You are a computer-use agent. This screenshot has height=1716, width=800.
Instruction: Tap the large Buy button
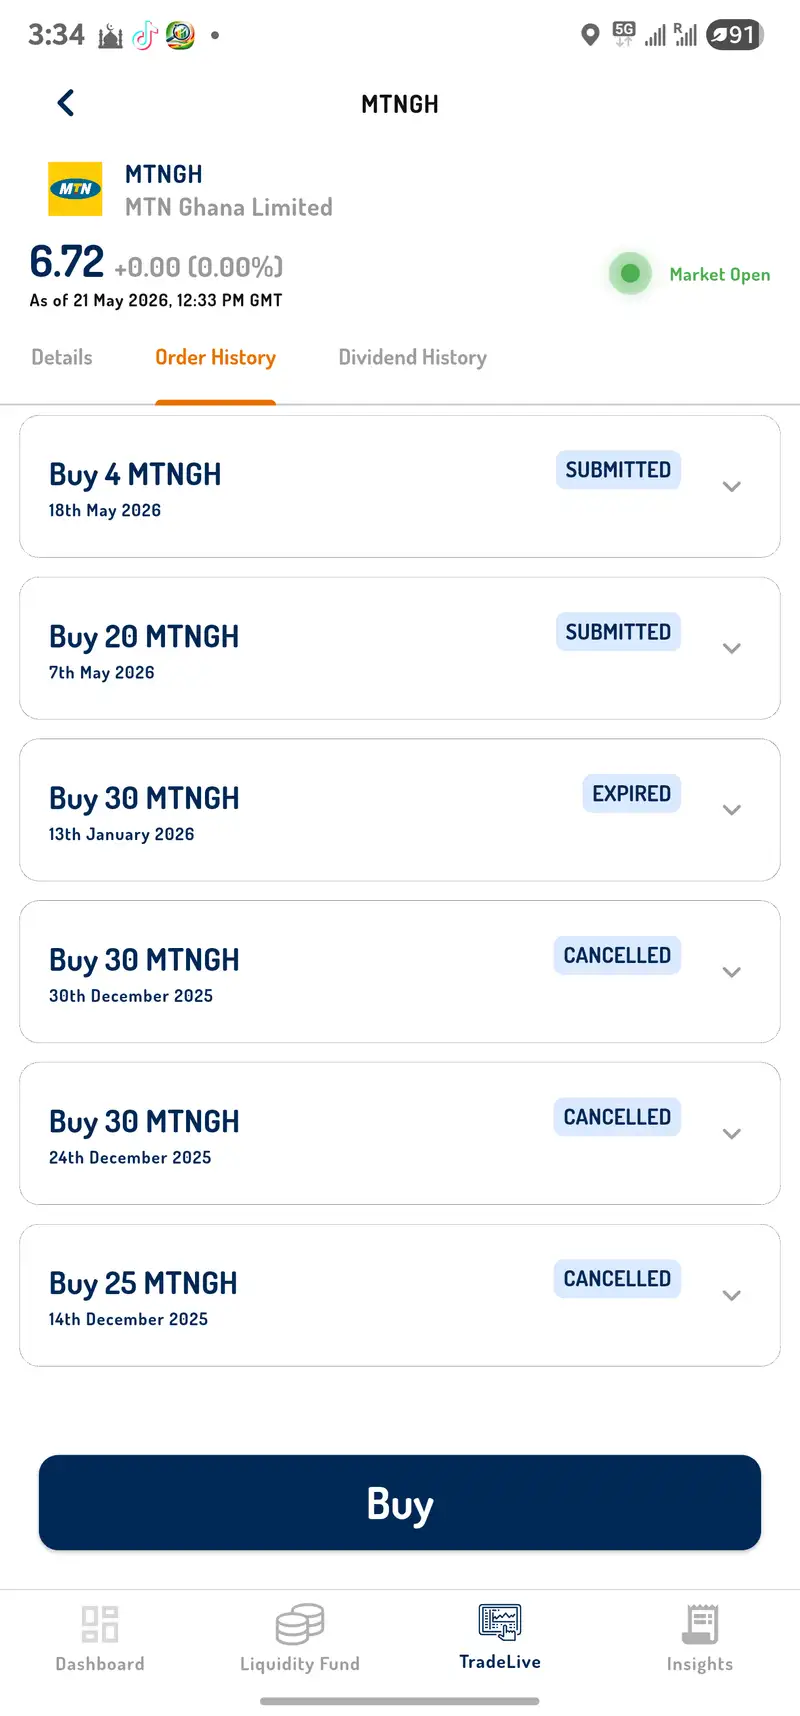tap(400, 1503)
